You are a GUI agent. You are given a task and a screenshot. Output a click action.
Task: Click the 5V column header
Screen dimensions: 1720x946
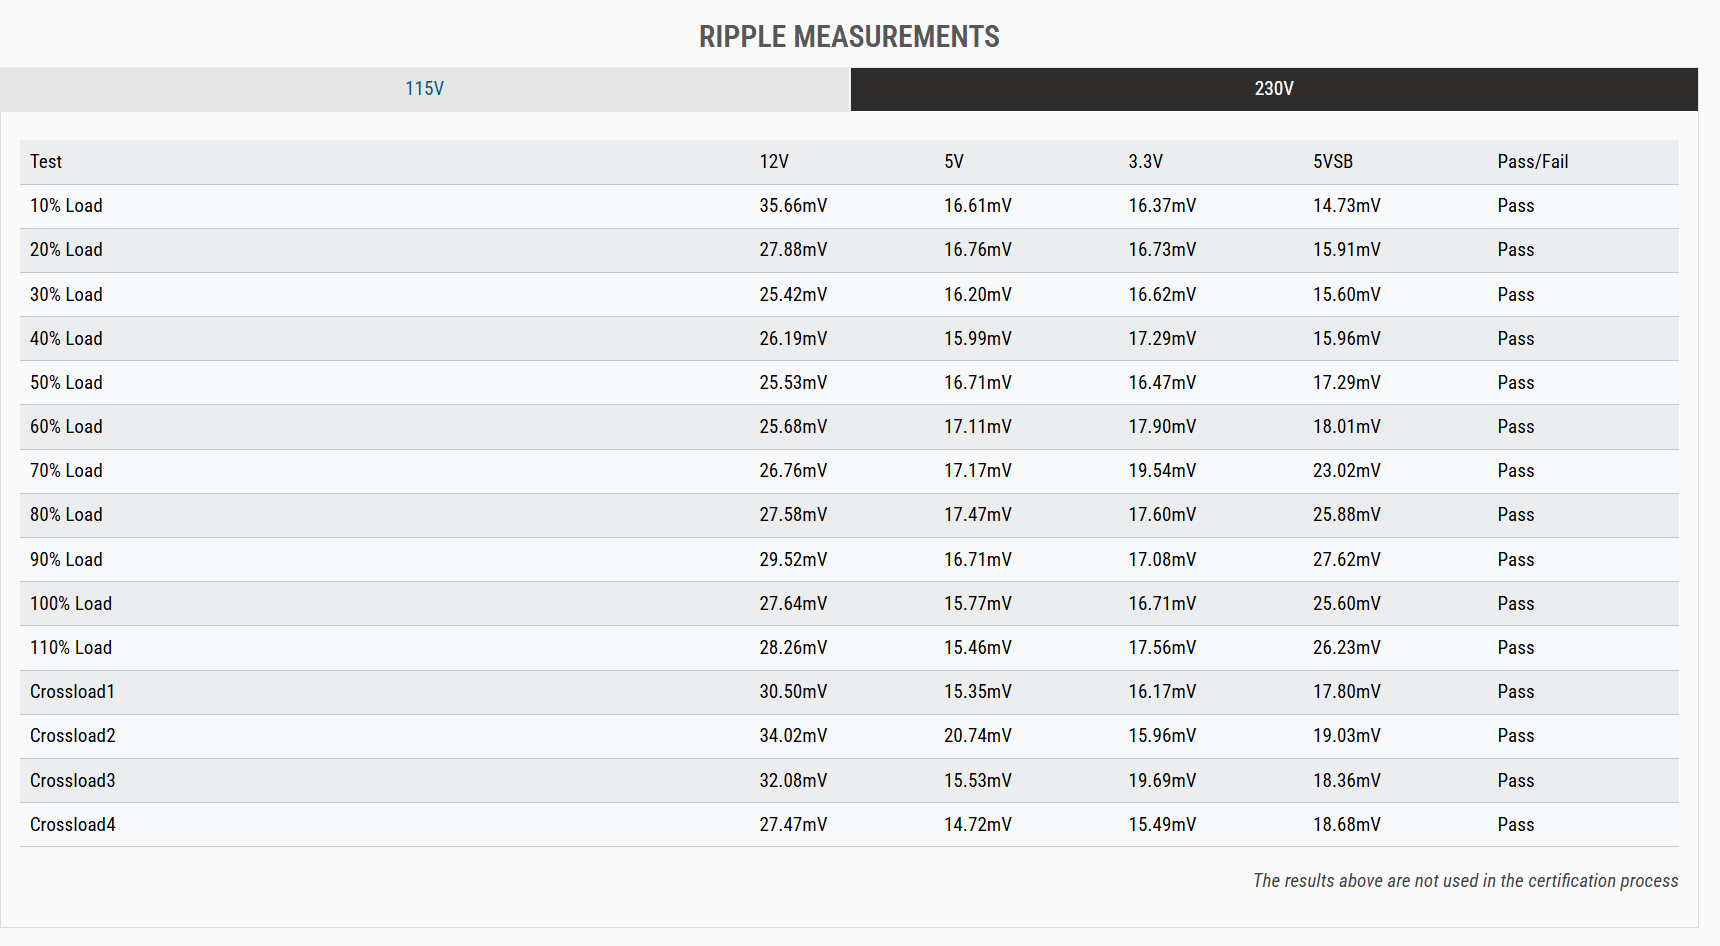click(954, 162)
